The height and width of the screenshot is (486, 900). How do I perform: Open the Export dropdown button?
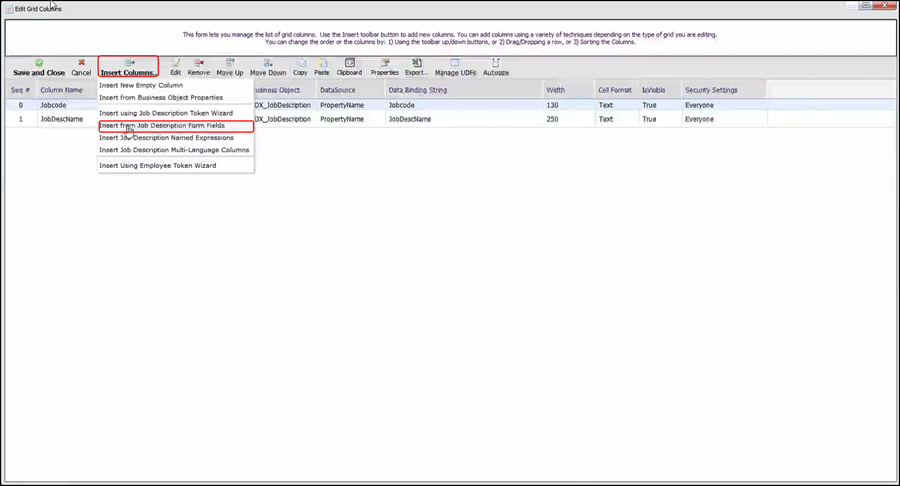click(416, 67)
